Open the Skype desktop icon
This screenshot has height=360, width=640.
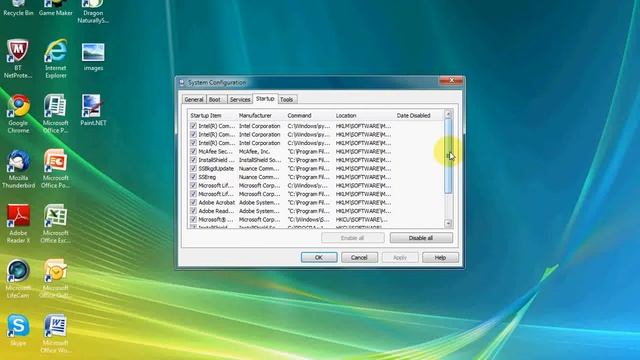click(x=18, y=330)
